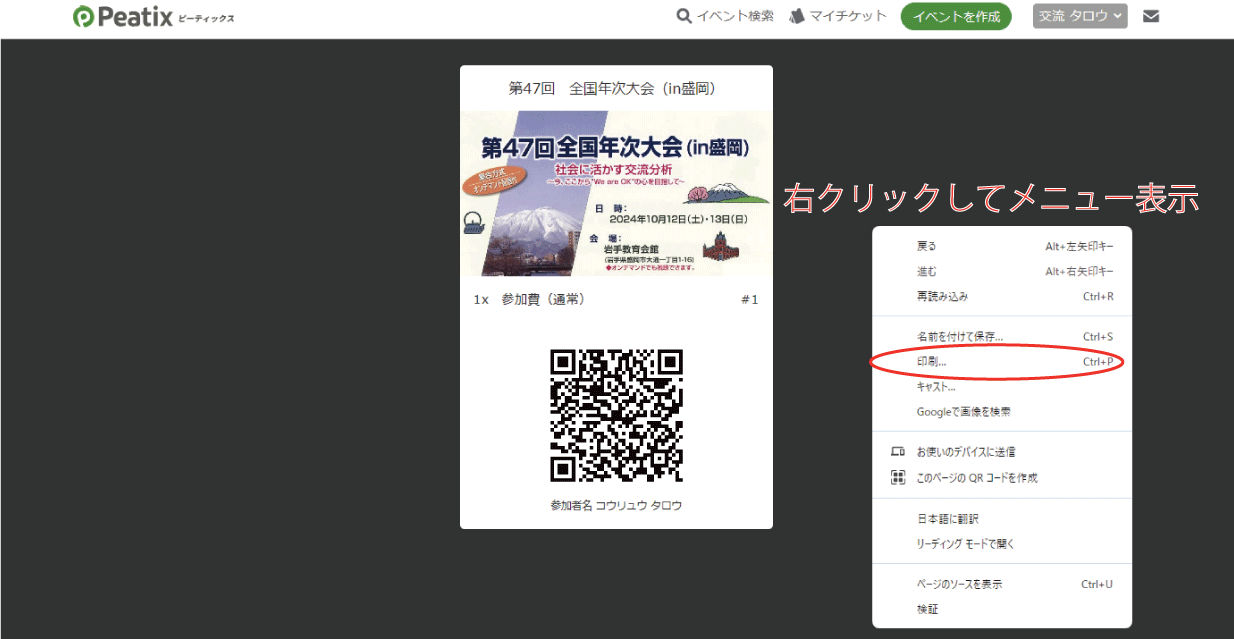Click the ticket QR code
The width and height of the screenshot is (1234, 639).
616,415
